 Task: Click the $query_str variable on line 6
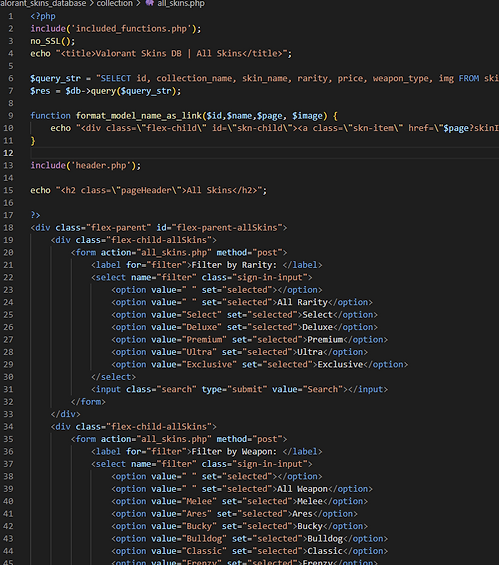[x=56, y=79]
